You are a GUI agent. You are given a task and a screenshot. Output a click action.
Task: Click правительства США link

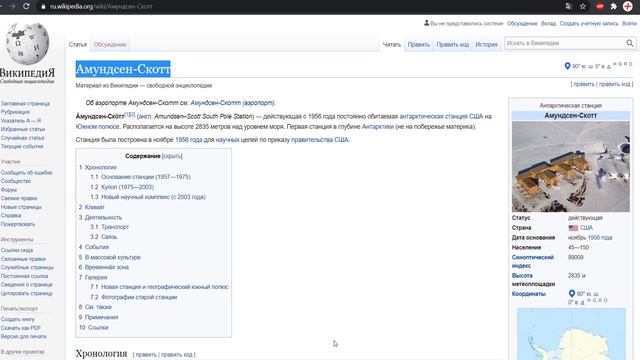pos(320,140)
